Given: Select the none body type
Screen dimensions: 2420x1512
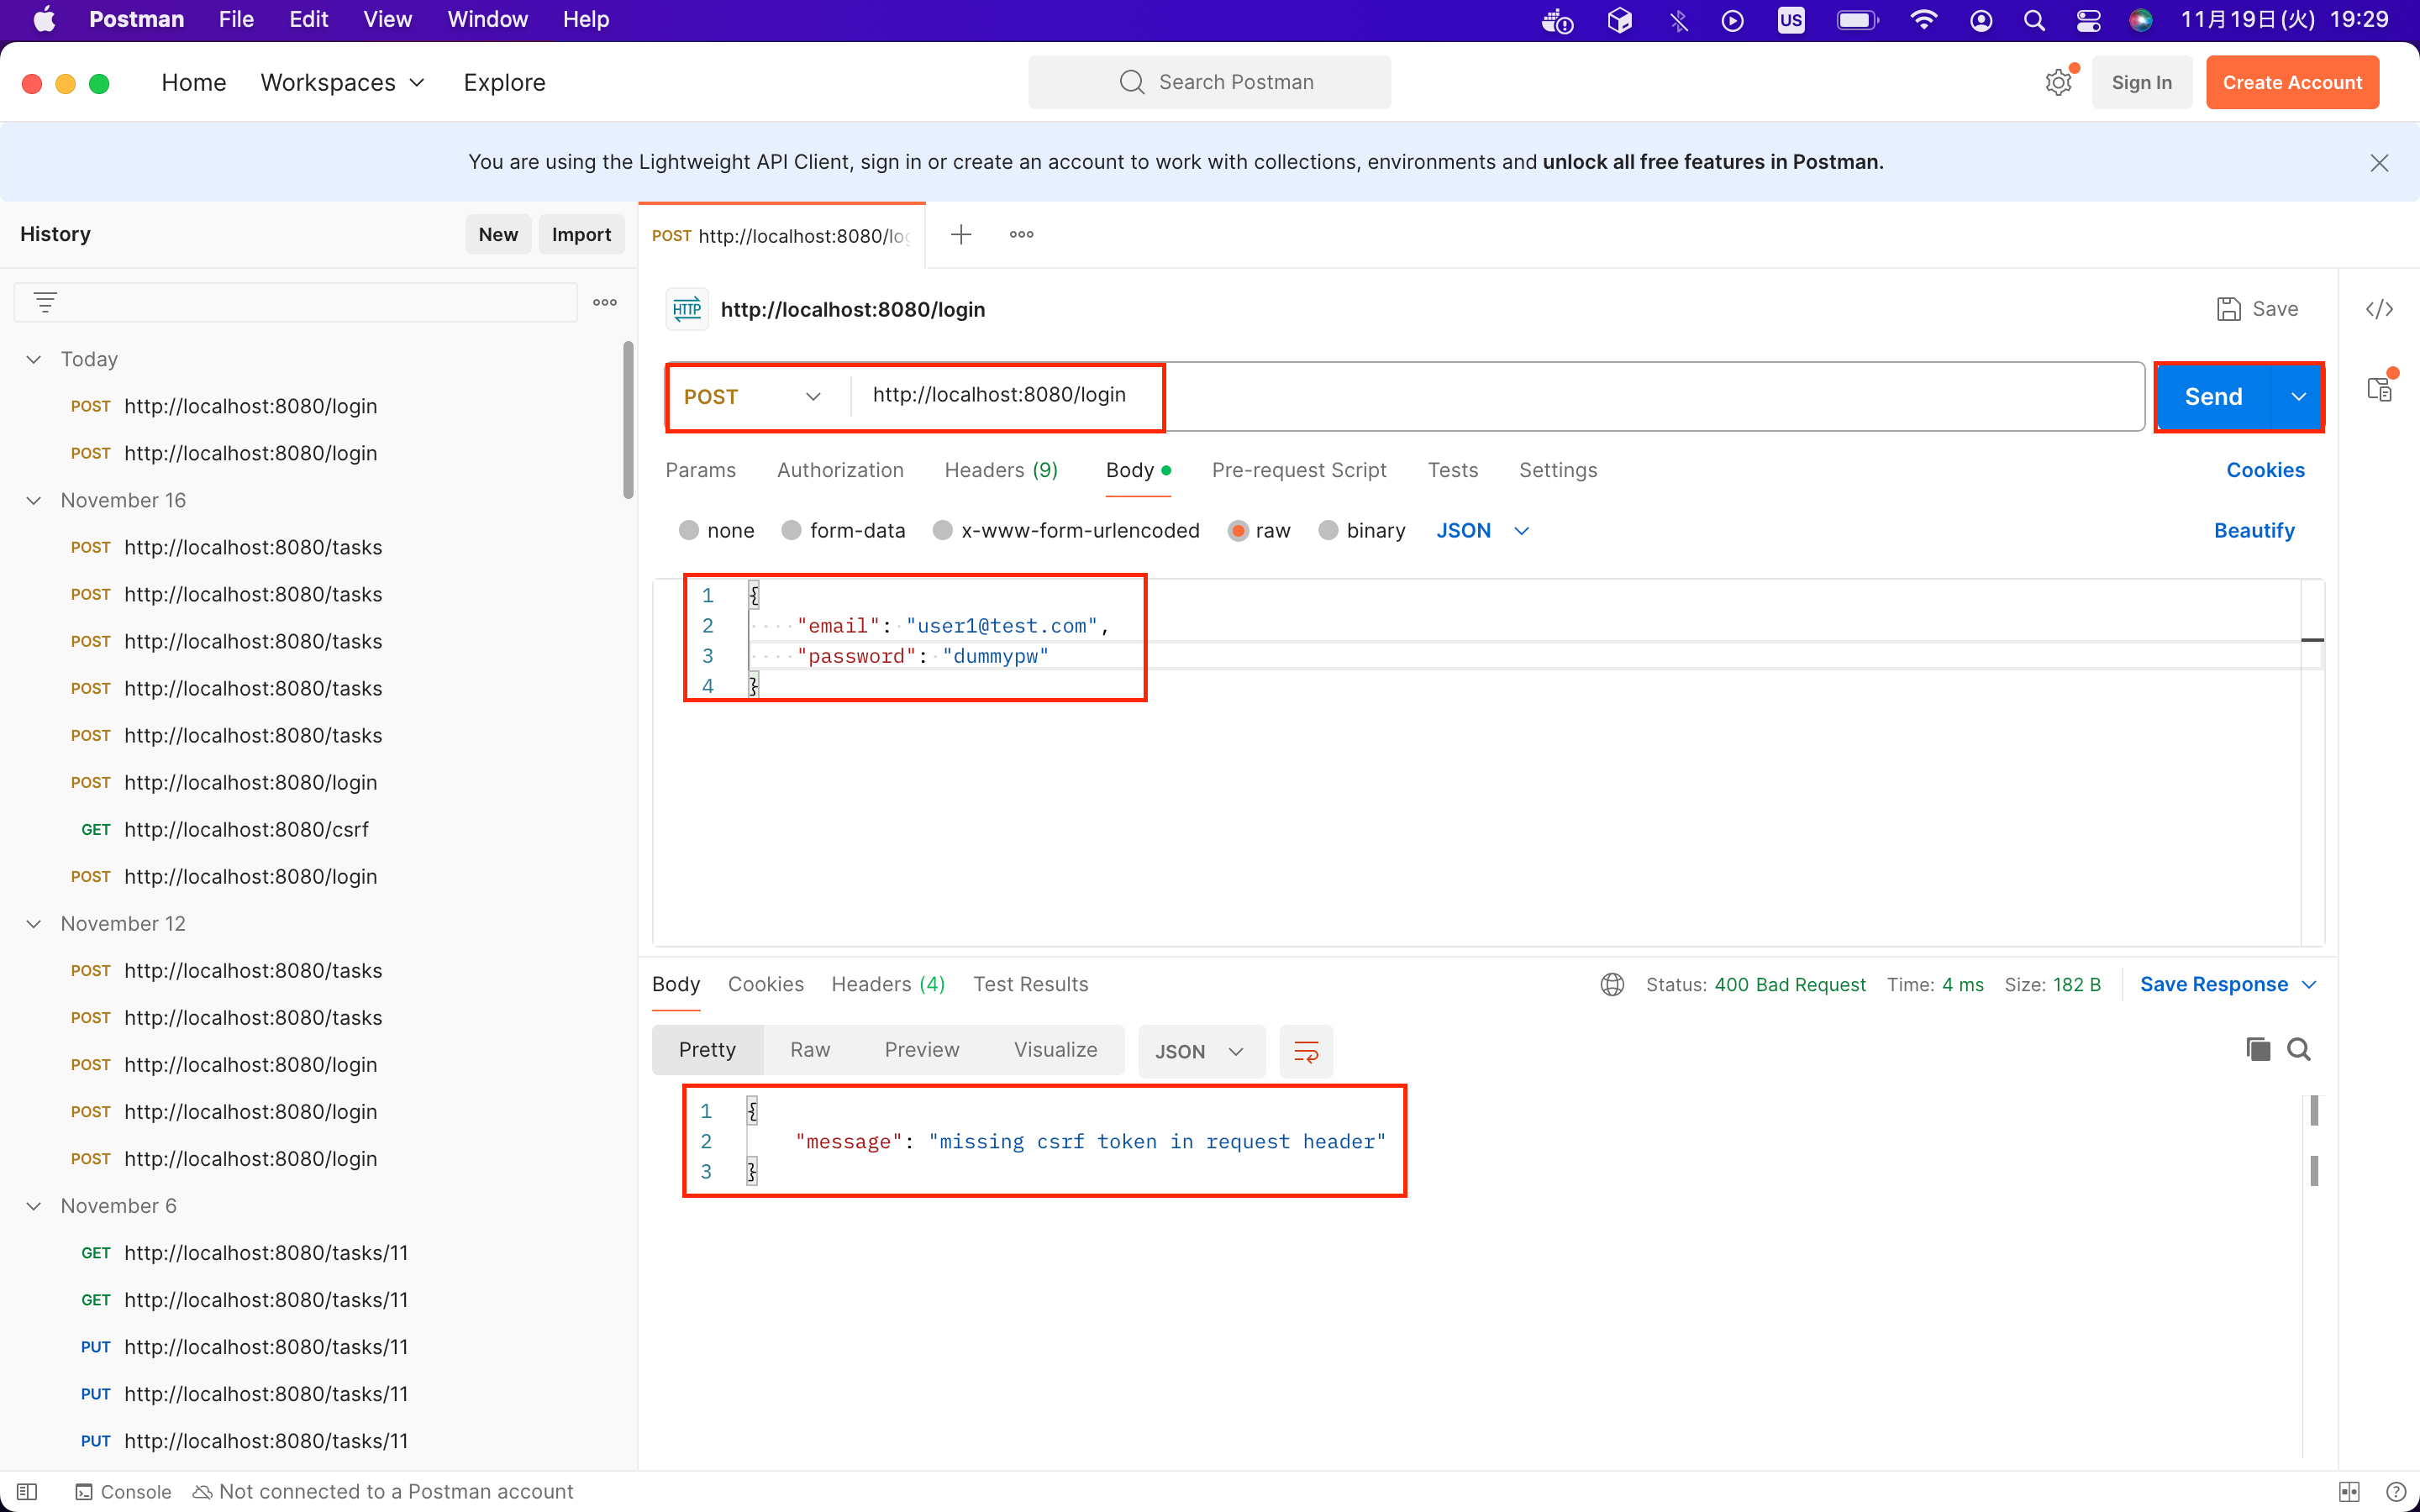Looking at the screenshot, I should [689, 530].
